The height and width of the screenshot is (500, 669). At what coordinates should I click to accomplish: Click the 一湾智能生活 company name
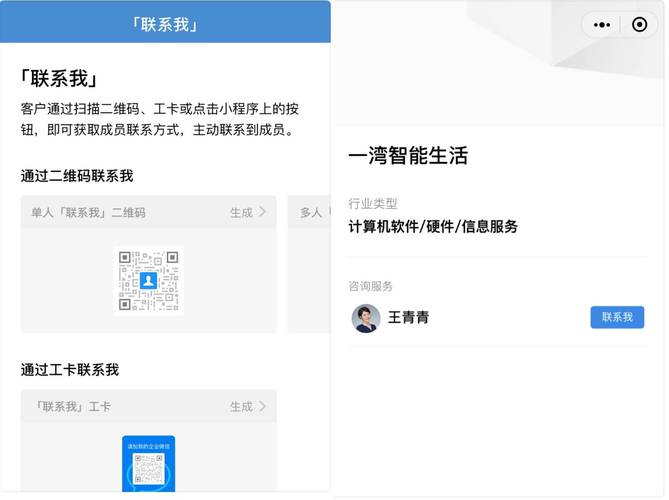408,156
